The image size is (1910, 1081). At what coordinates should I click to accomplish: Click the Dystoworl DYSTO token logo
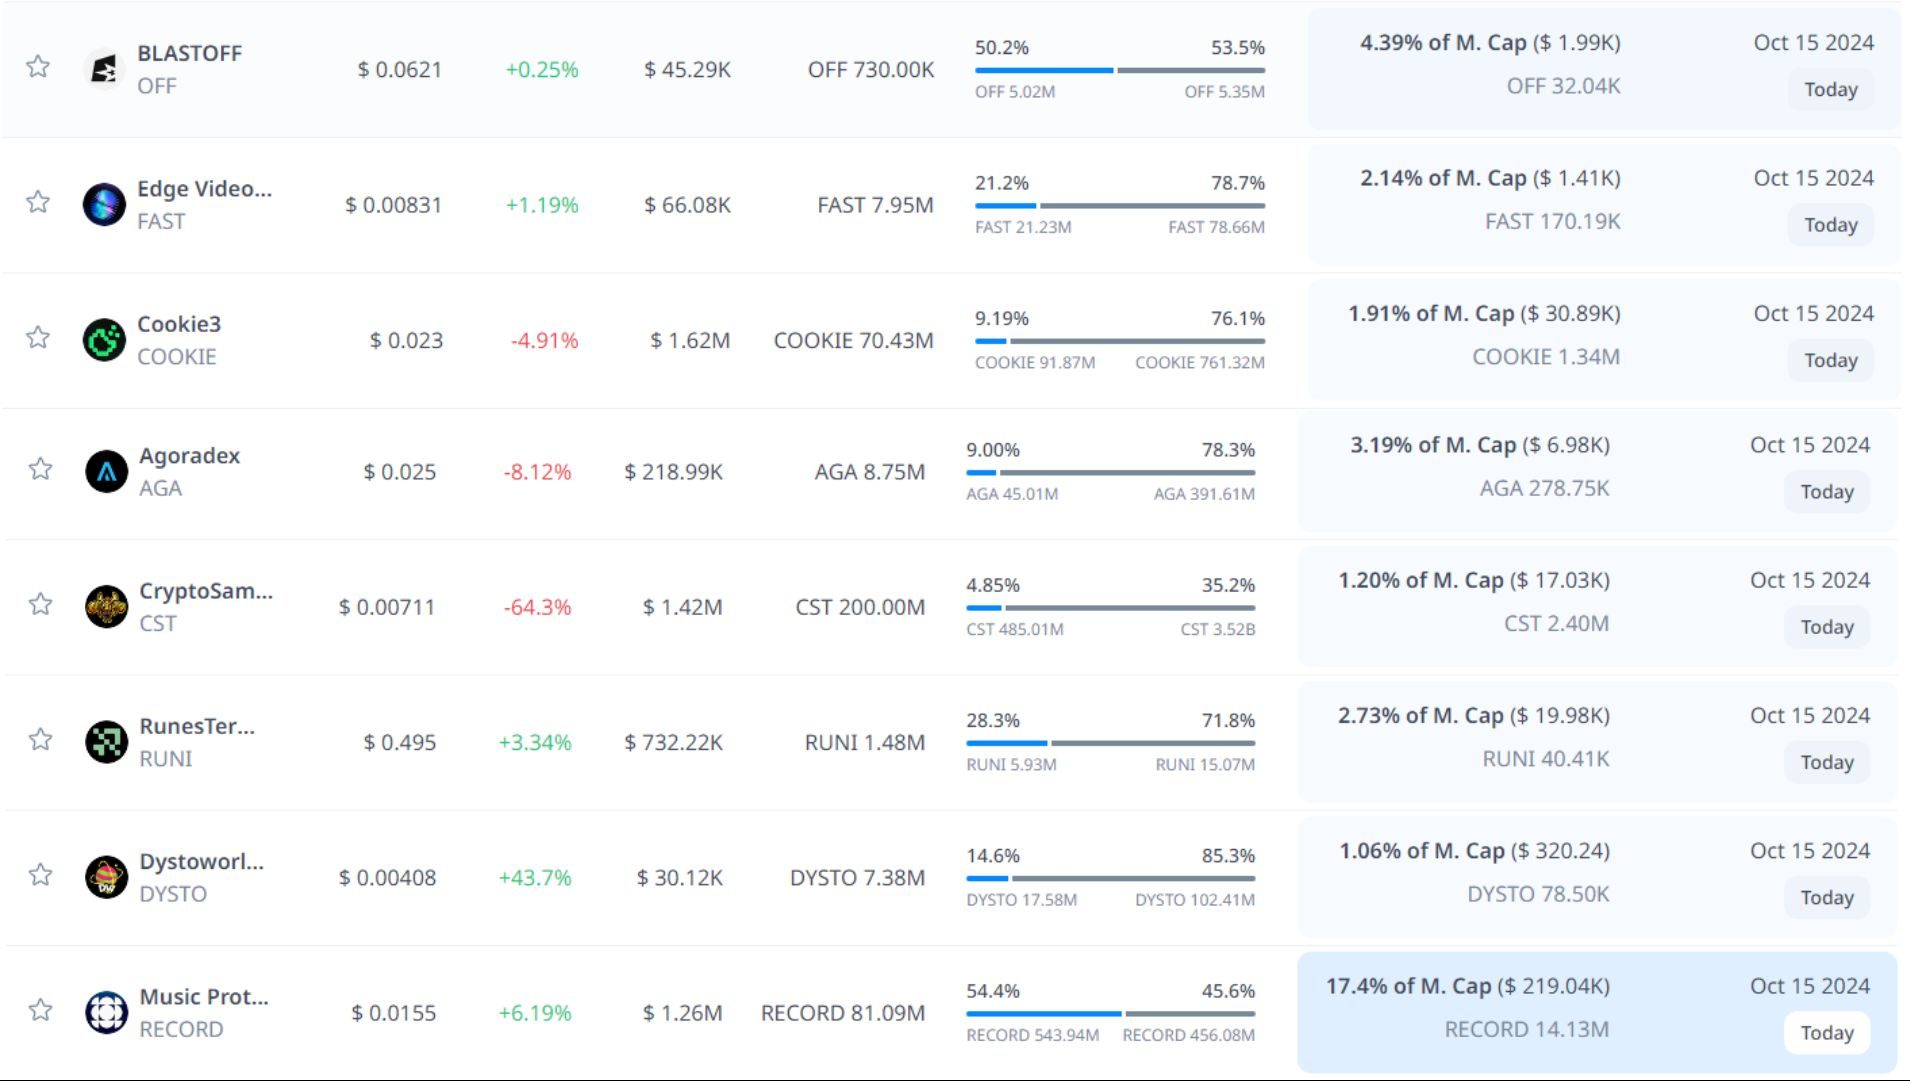tap(106, 877)
